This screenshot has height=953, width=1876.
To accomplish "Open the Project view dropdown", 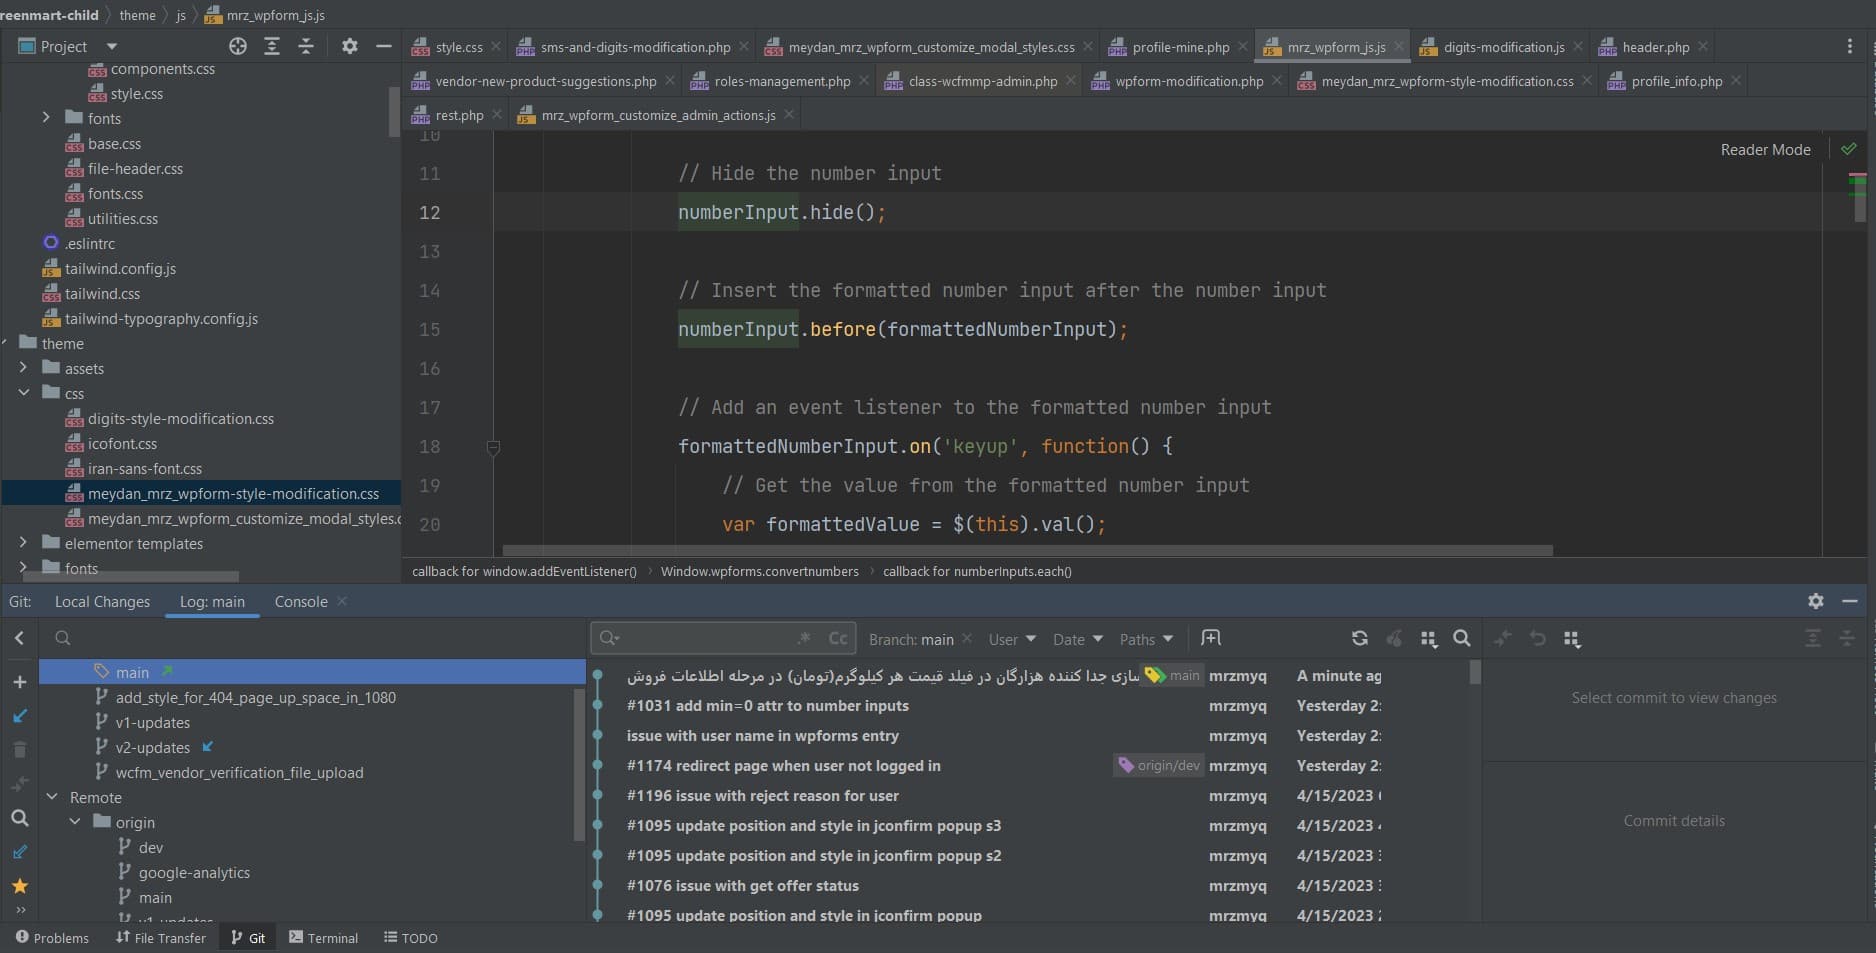I will [112, 46].
